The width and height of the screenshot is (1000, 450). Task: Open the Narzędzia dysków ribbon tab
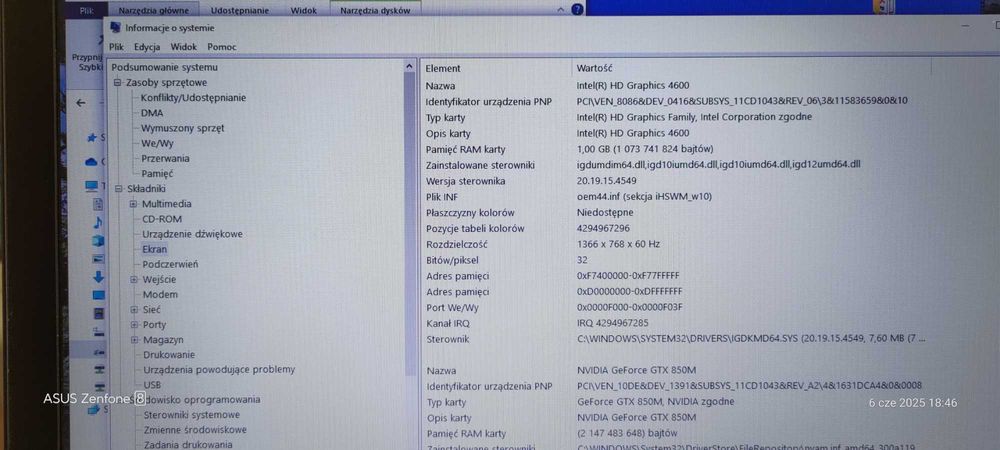tap(375, 11)
